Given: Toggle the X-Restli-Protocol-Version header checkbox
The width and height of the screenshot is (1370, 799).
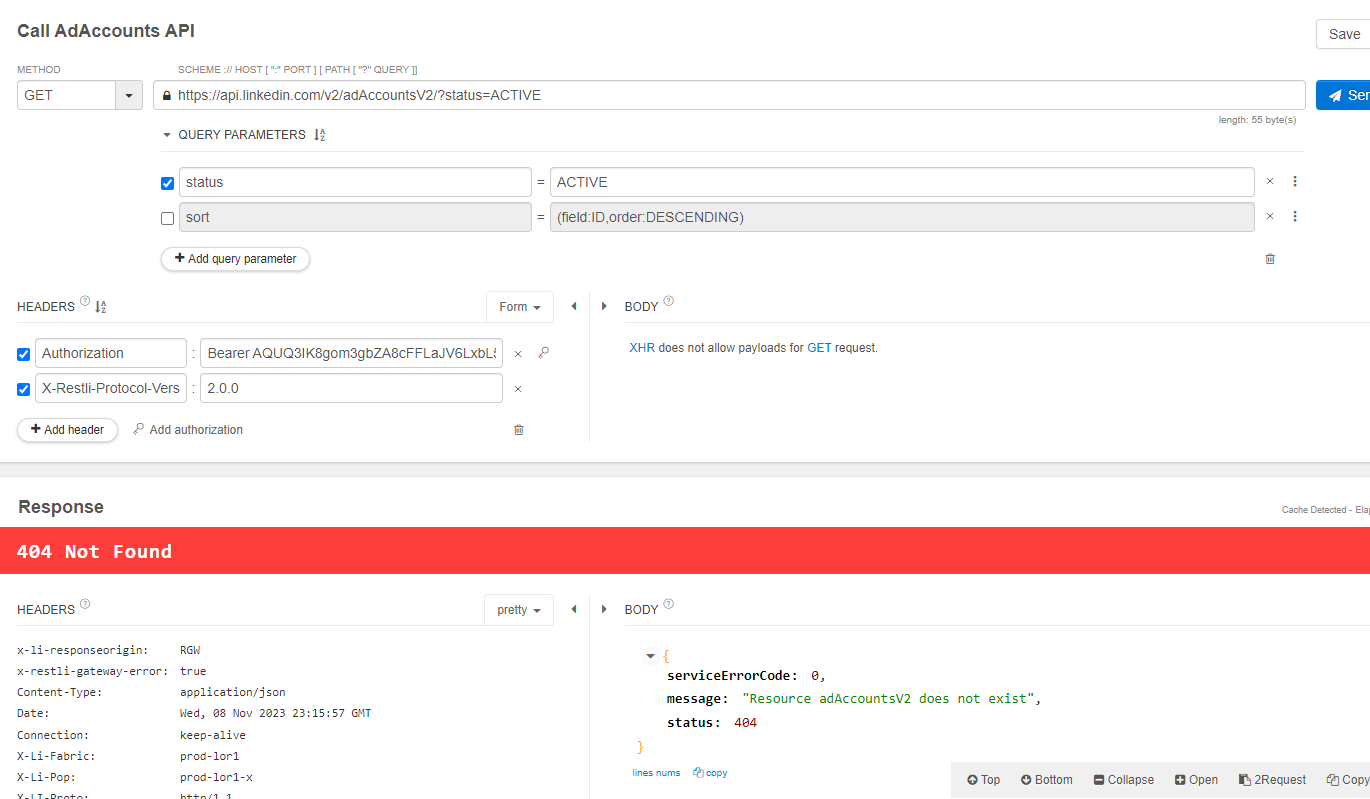Looking at the screenshot, I should pyautogui.click(x=24, y=389).
